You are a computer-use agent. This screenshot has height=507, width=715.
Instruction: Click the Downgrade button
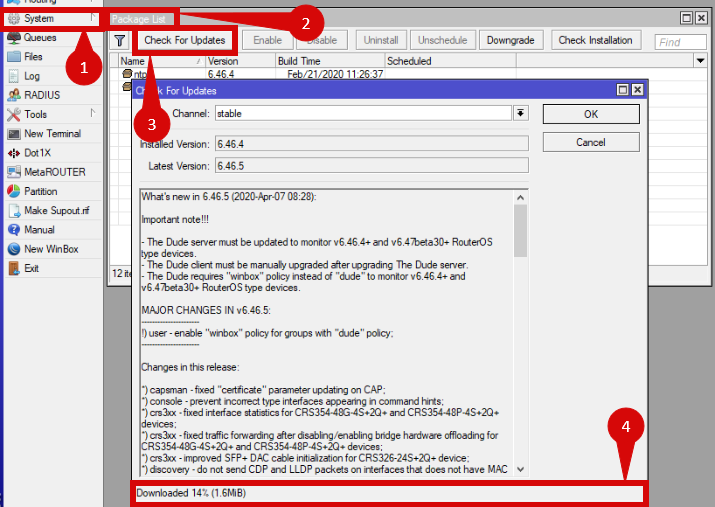[x=511, y=40]
